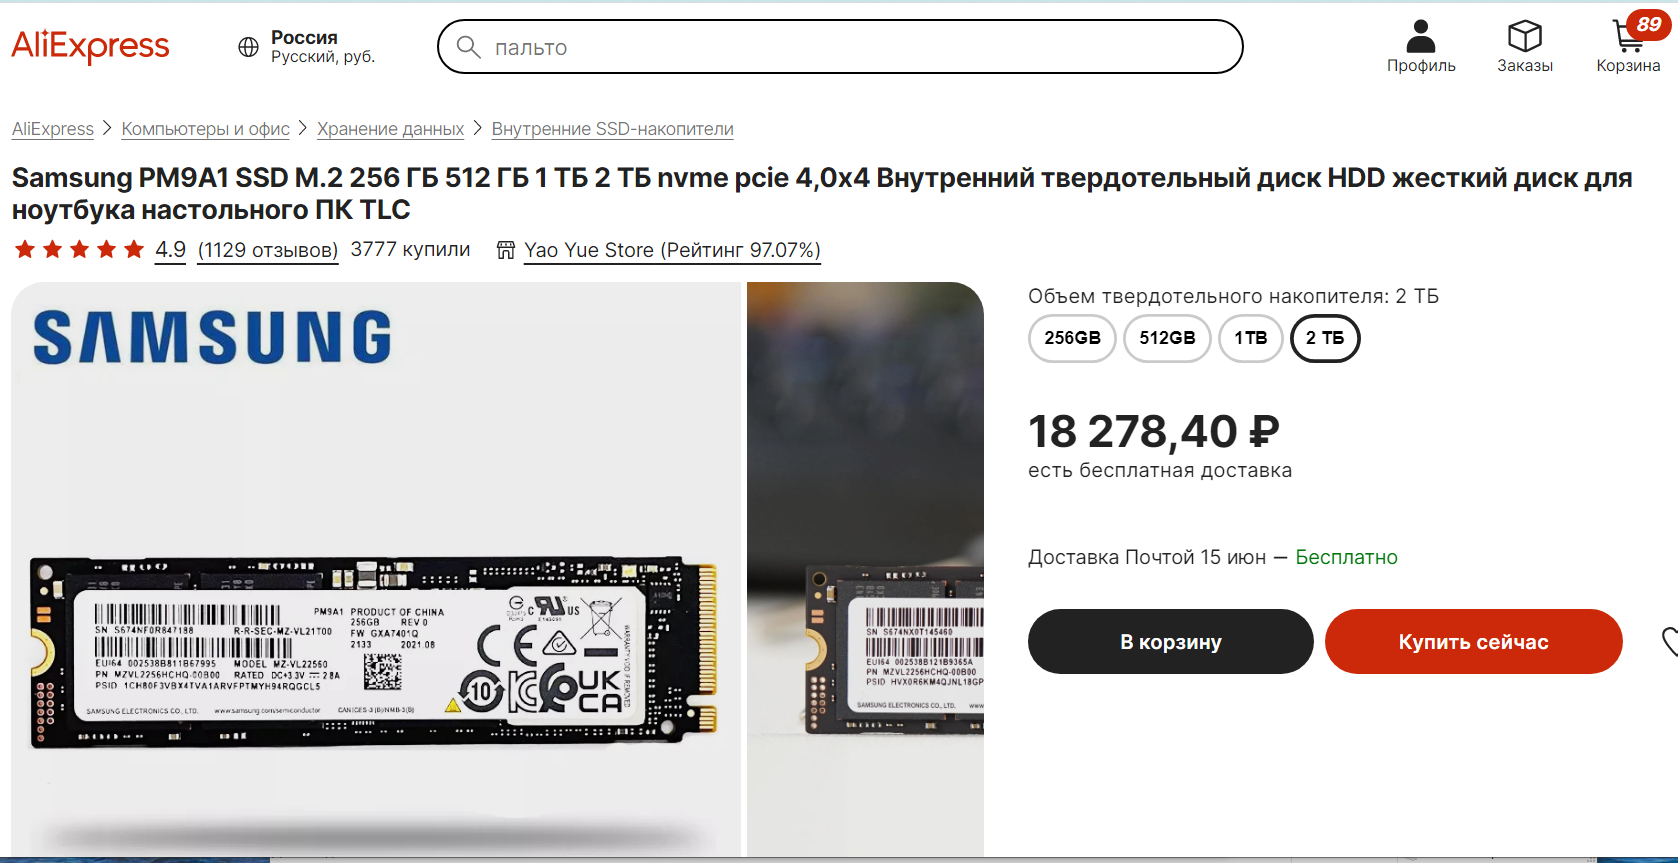Click the globe language icon
The image size is (1678, 863).
(248, 47)
